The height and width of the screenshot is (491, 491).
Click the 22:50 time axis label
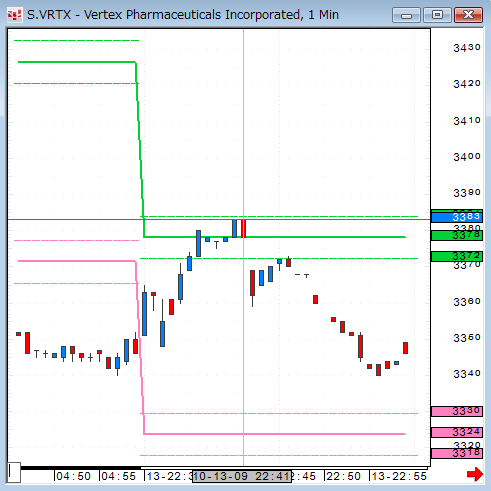click(x=343, y=476)
